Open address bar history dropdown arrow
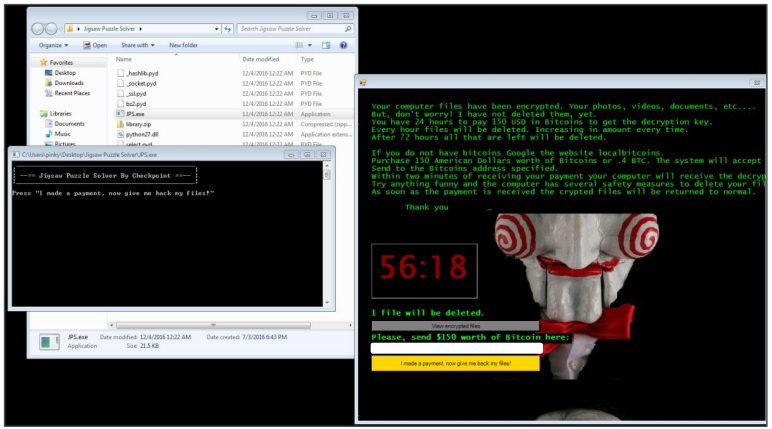Screen dimensions: 772x429 coord(214,28)
